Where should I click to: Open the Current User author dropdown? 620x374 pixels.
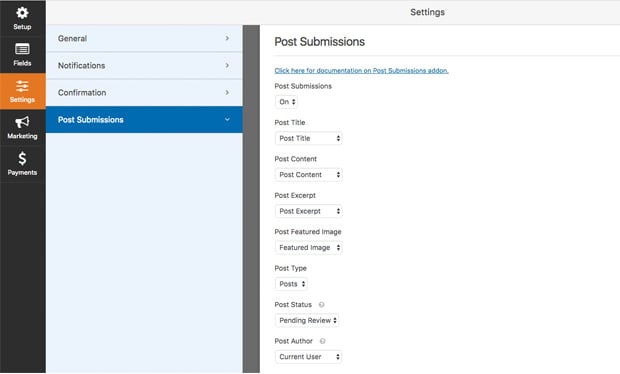(x=308, y=357)
